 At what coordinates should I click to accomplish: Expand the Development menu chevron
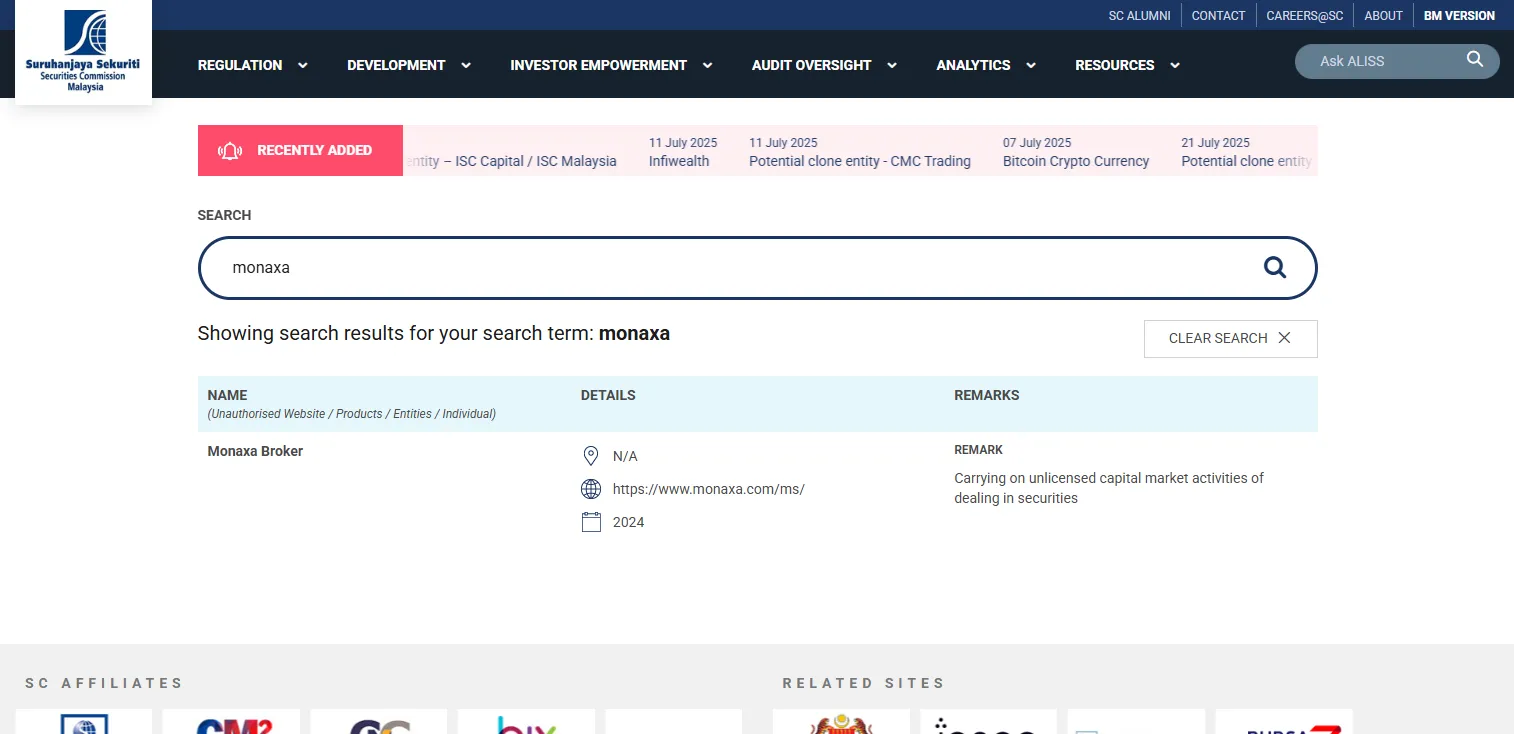click(466, 65)
